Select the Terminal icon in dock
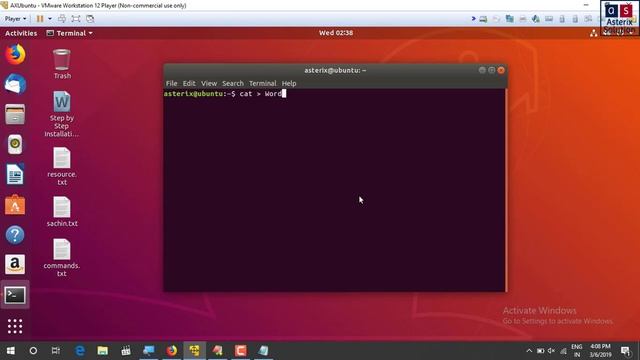This screenshot has width=640, height=360. [x=15, y=295]
